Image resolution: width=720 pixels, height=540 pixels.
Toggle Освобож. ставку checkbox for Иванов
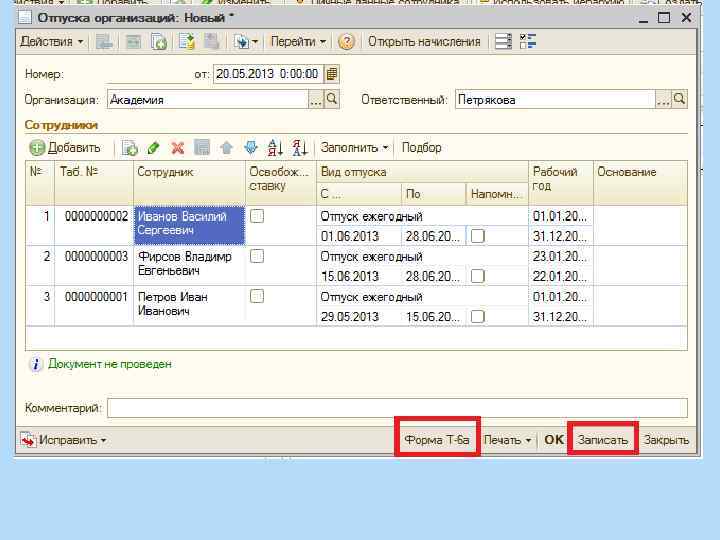click(x=257, y=216)
